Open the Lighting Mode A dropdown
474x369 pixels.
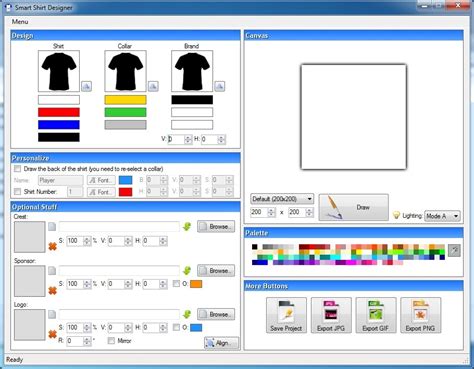(443, 216)
